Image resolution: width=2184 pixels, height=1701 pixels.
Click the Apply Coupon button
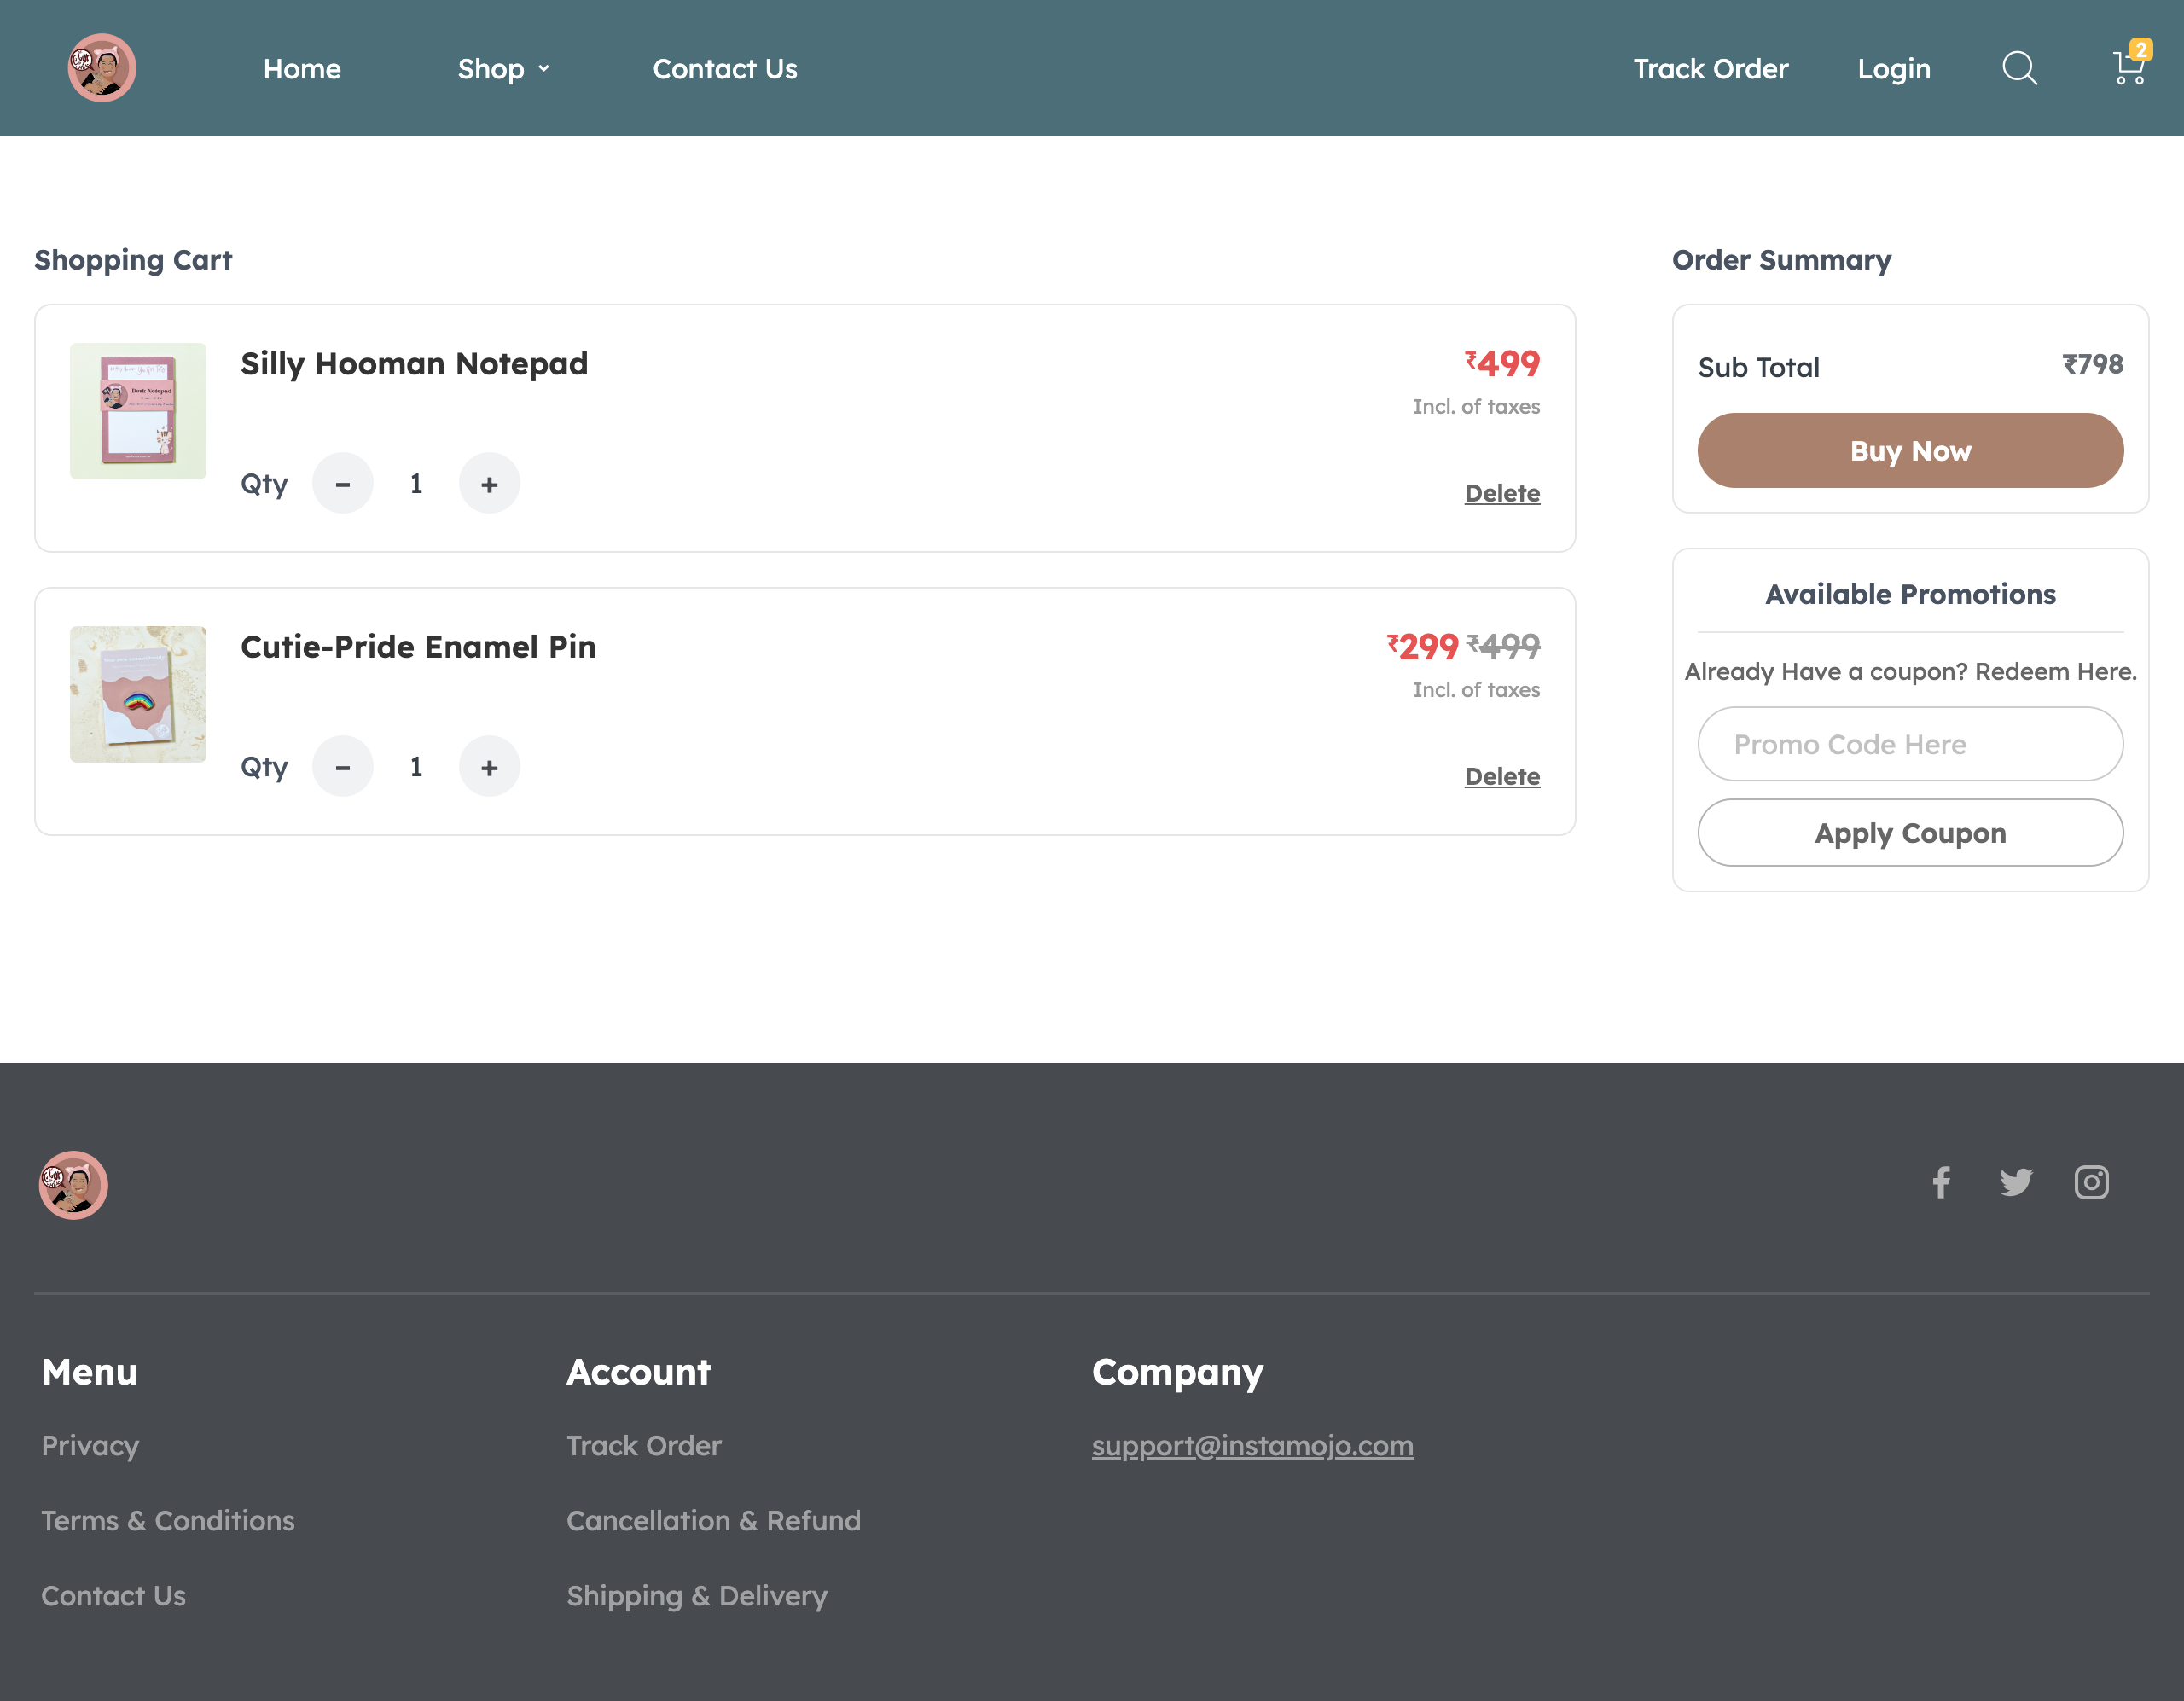pyautogui.click(x=1910, y=833)
